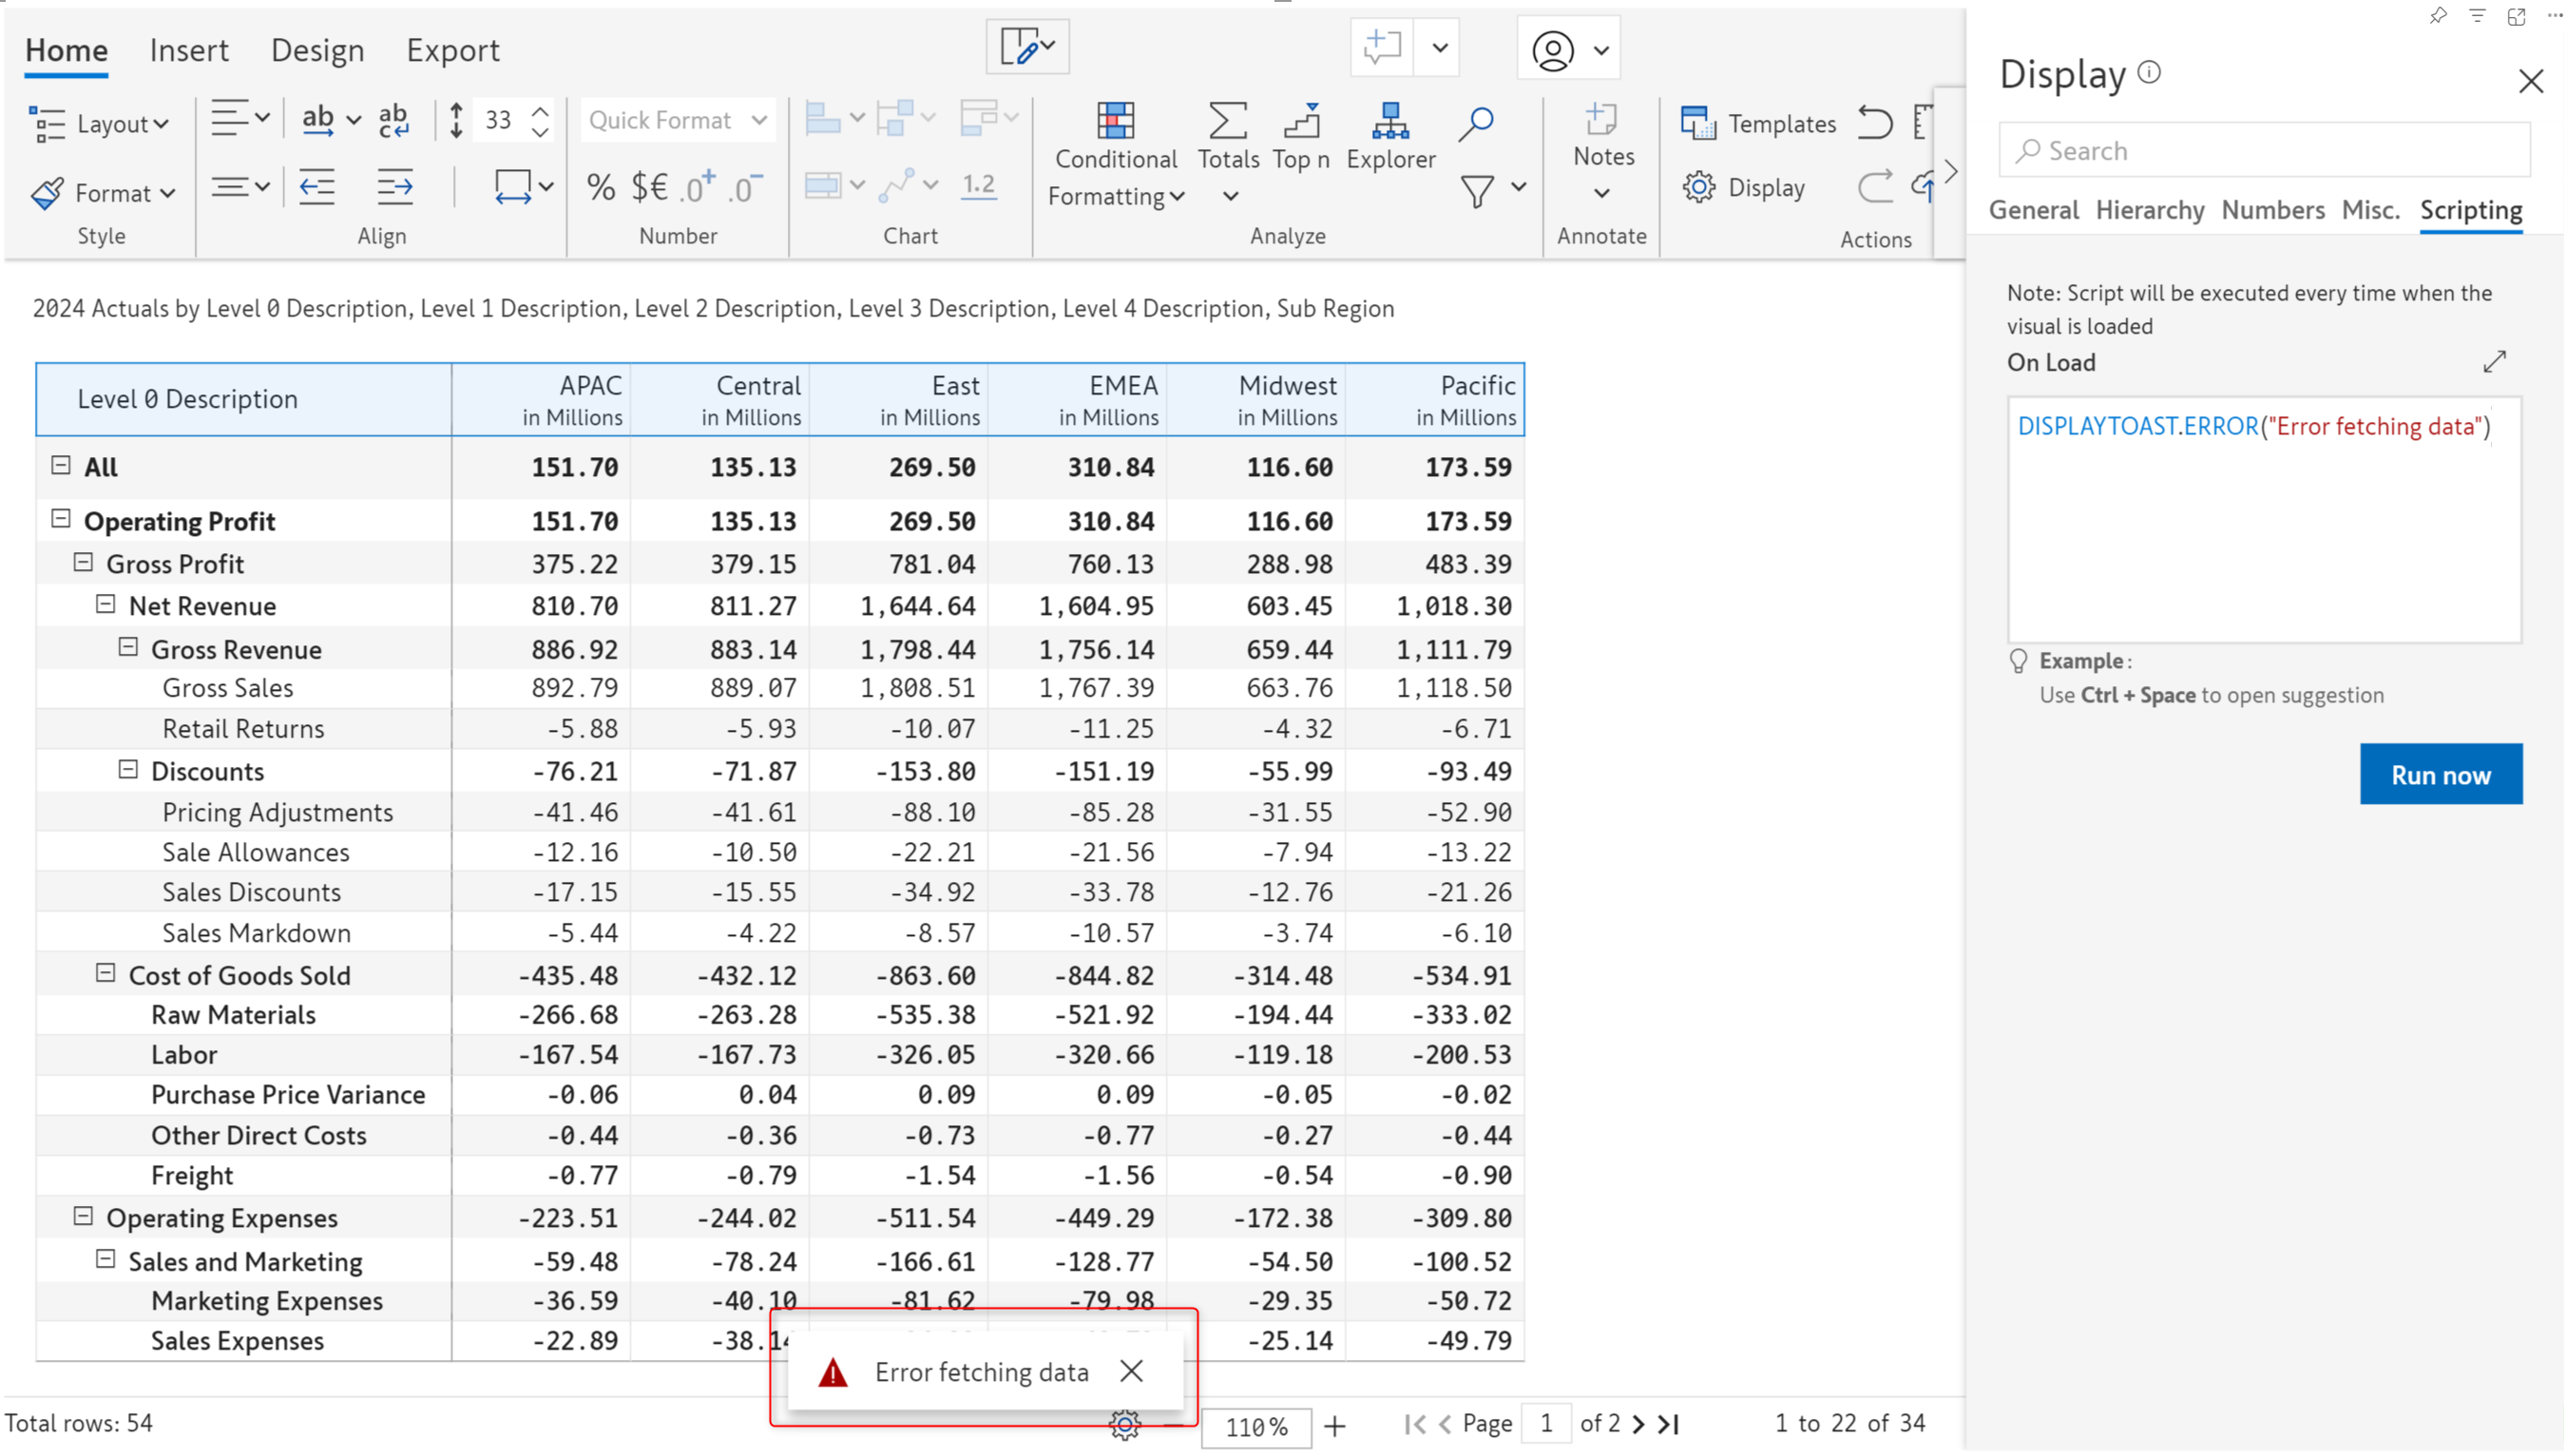Increase decimal places icon
Screen dimensions: 2566x1456
[x=698, y=187]
